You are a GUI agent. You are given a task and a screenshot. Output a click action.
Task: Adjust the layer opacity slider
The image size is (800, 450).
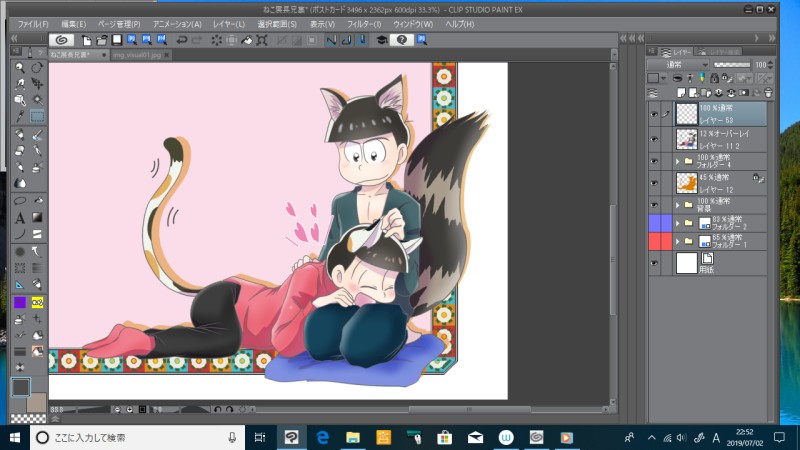tap(732, 65)
